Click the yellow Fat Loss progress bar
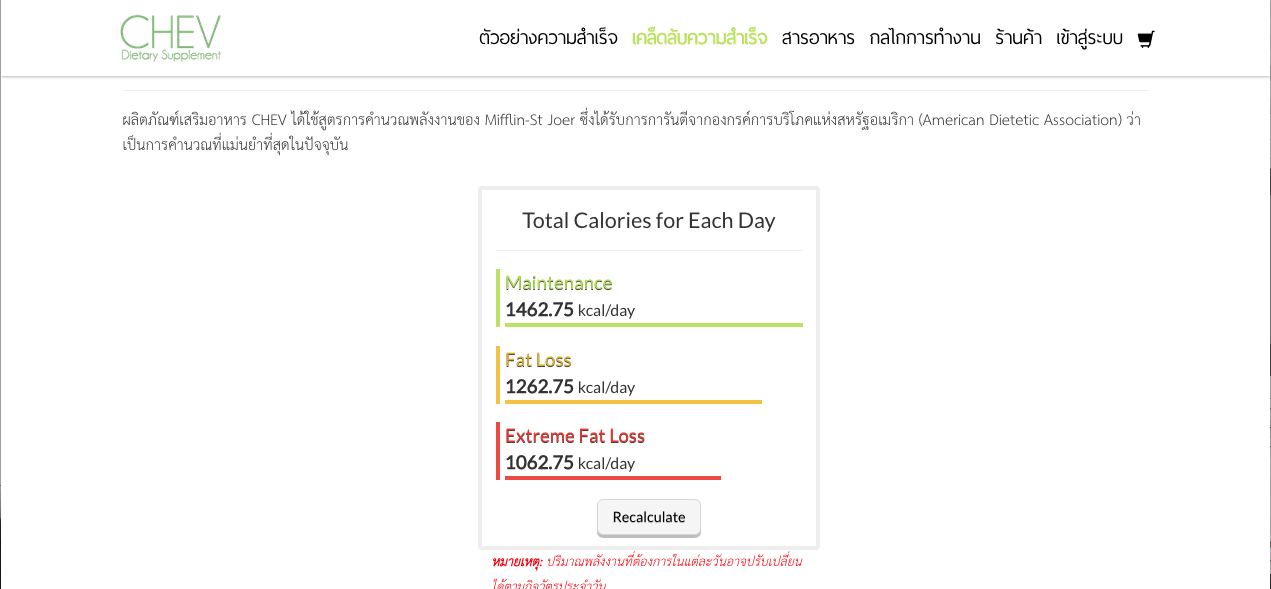 [x=633, y=402]
